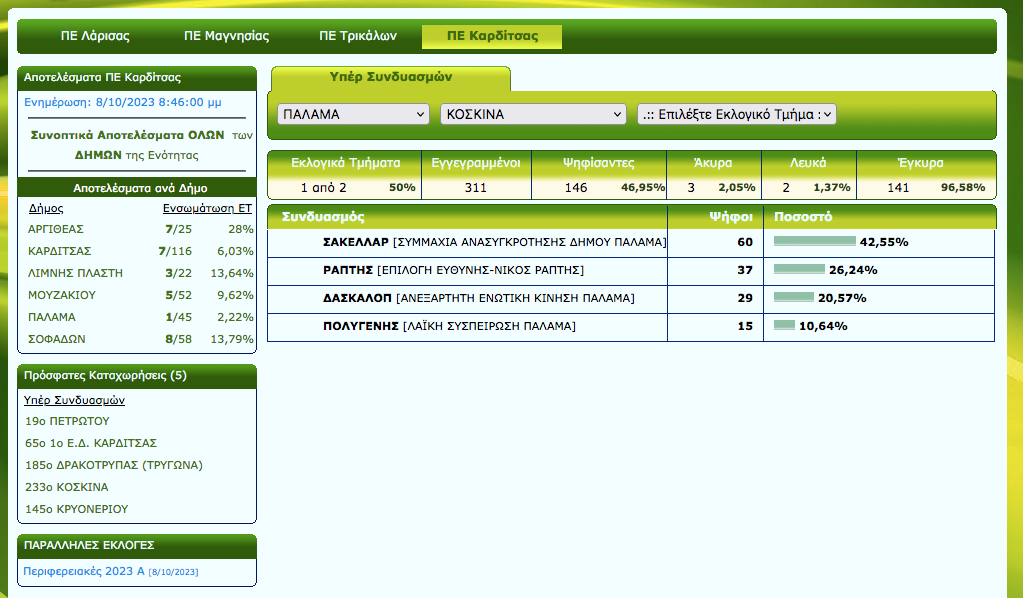Select the ΠΕ Τρικάλων tab
This screenshot has height=598, width=1023.
click(x=358, y=36)
